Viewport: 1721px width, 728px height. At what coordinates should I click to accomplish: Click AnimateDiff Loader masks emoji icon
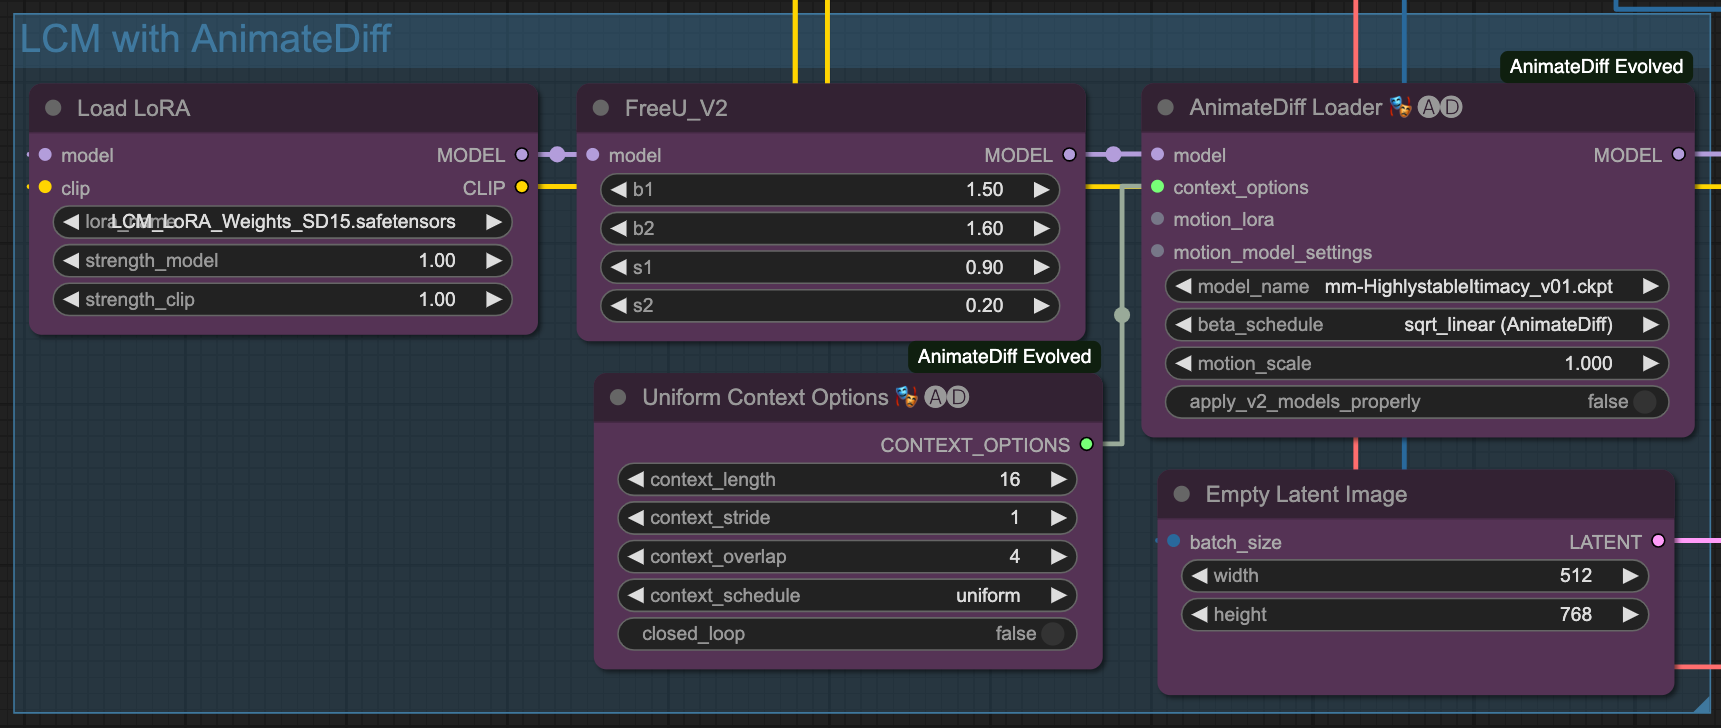pyautogui.click(x=1400, y=107)
